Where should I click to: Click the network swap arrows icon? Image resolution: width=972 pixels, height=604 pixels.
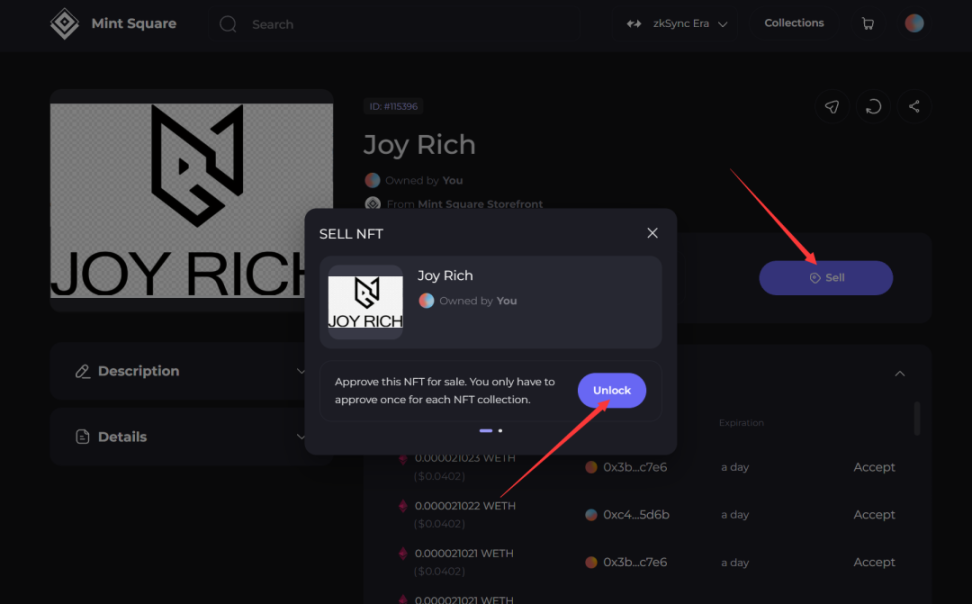tap(634, 24)
